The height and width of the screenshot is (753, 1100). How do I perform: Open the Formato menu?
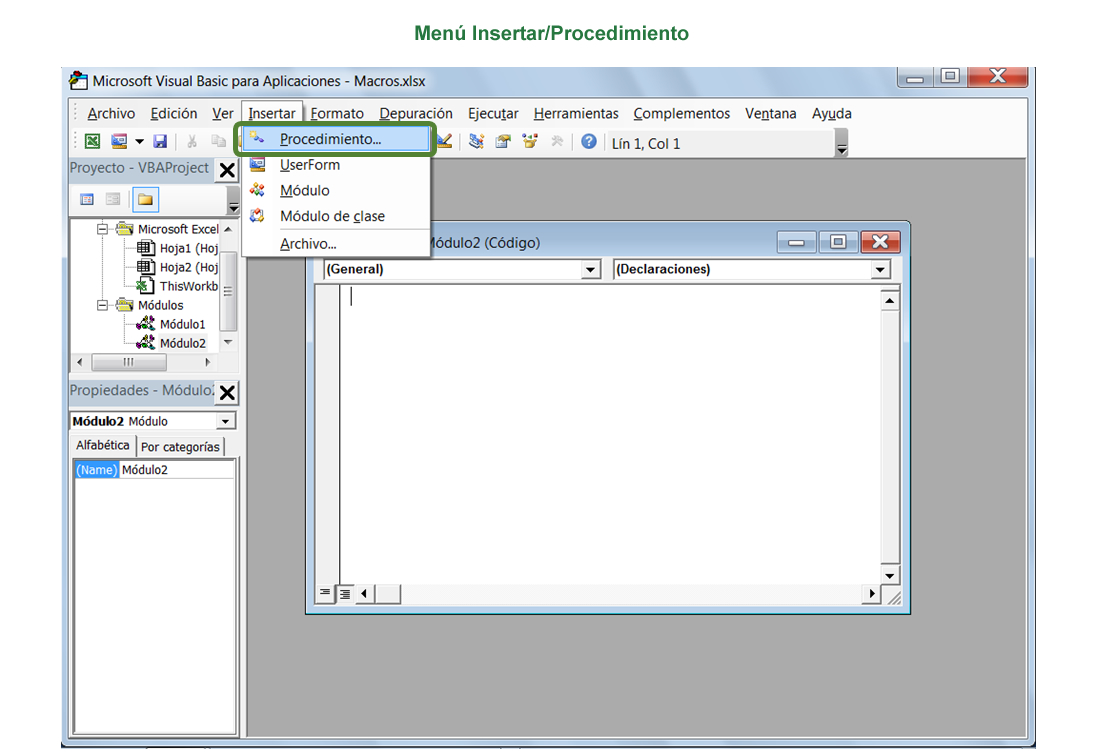(x=337, y=113)
